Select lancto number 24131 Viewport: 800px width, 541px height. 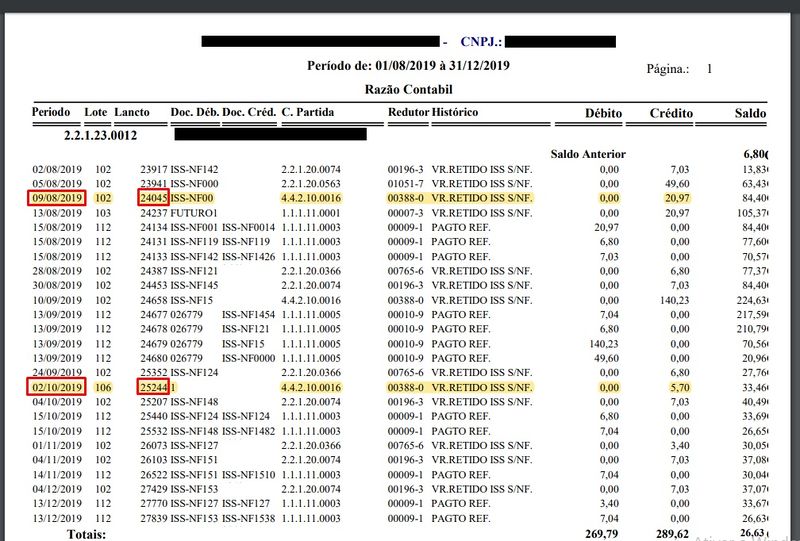(154, 241)
